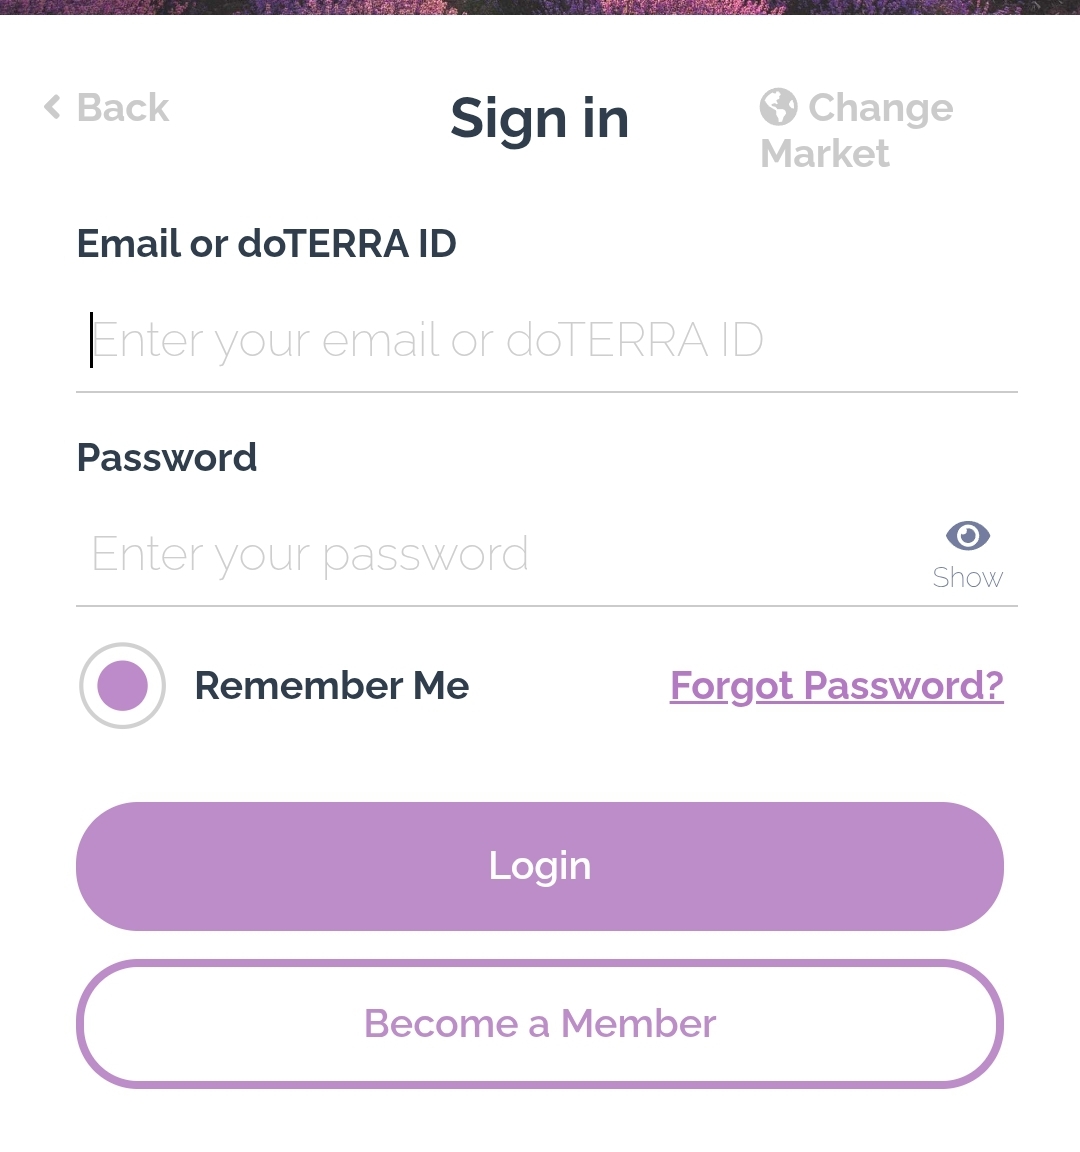Click the "Become a Member" button
The width and height of the screenshot is (1080, 1152).
tap(540, 1024)
